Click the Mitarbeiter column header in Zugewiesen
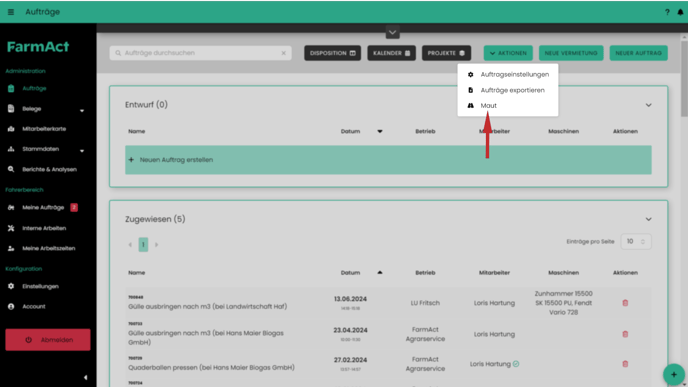The width and height of the screenshot is (688, 387). 494,272
